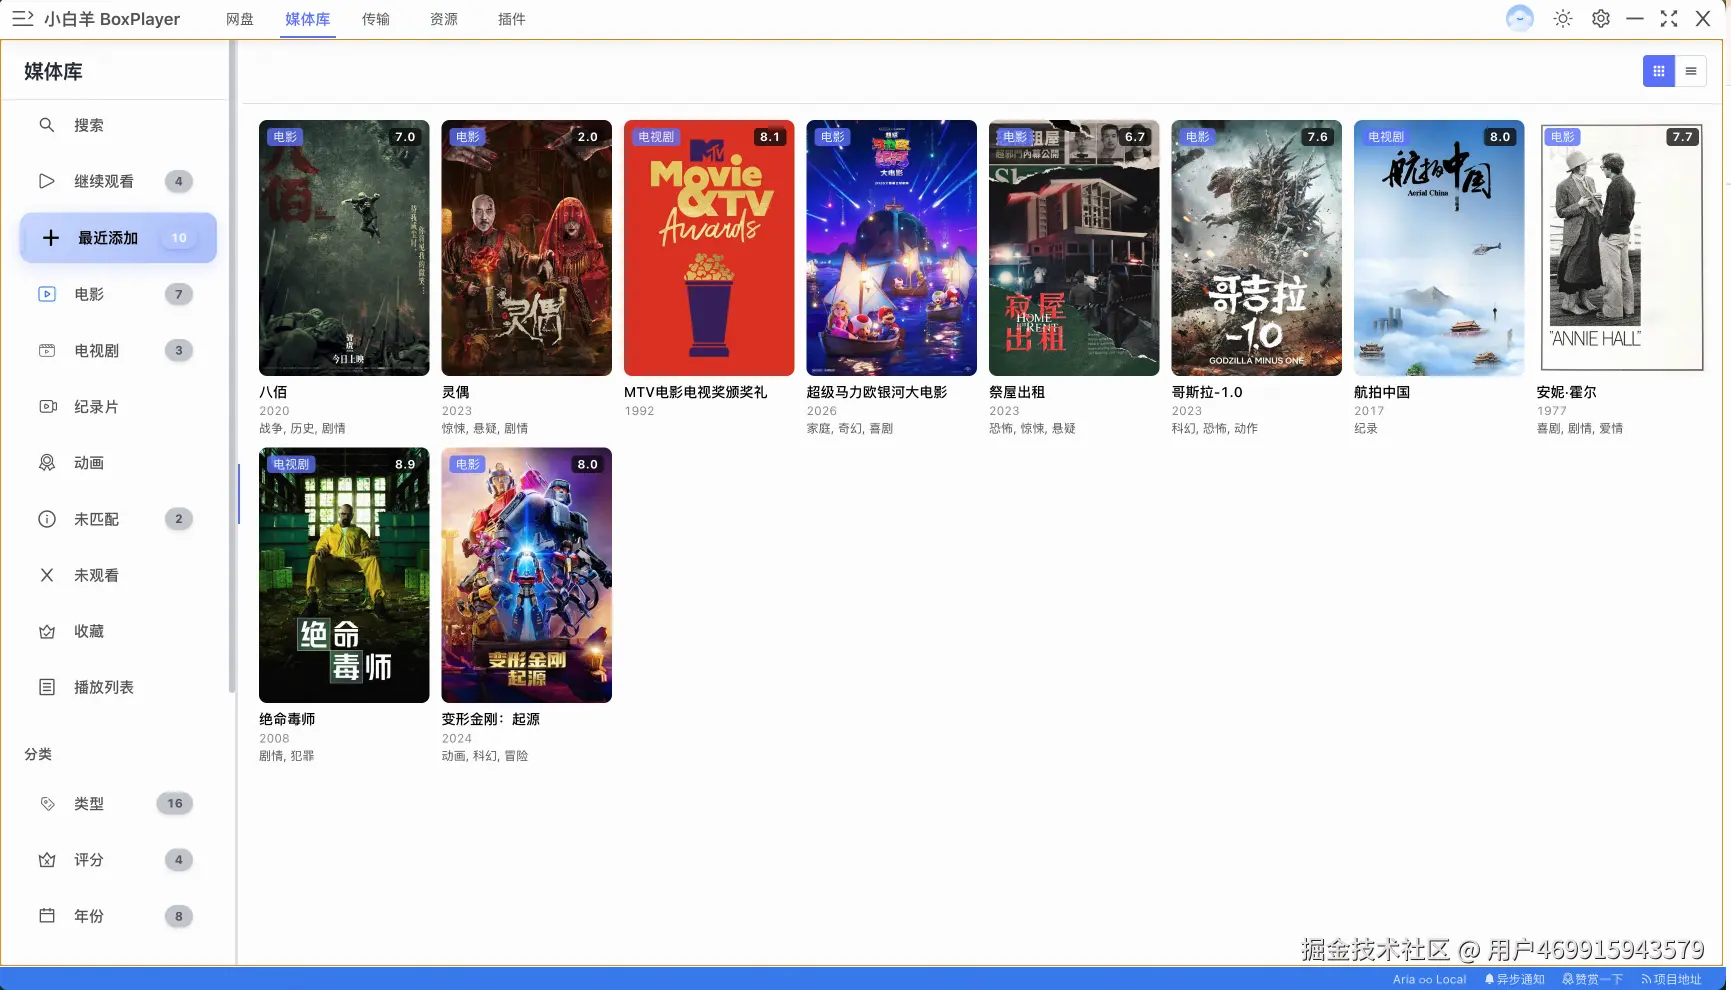Screen dimensions: 1731x990
Task: Open 项目地址 link in status bar
Action: click(x=1671, y=980)
